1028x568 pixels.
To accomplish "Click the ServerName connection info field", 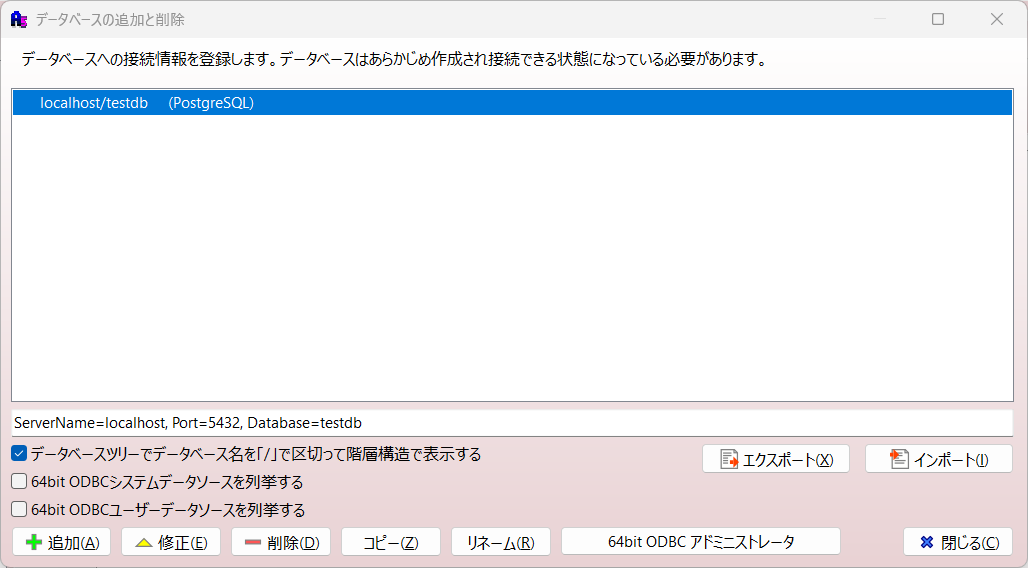I will pyautogui.click(x=512, y=423).
